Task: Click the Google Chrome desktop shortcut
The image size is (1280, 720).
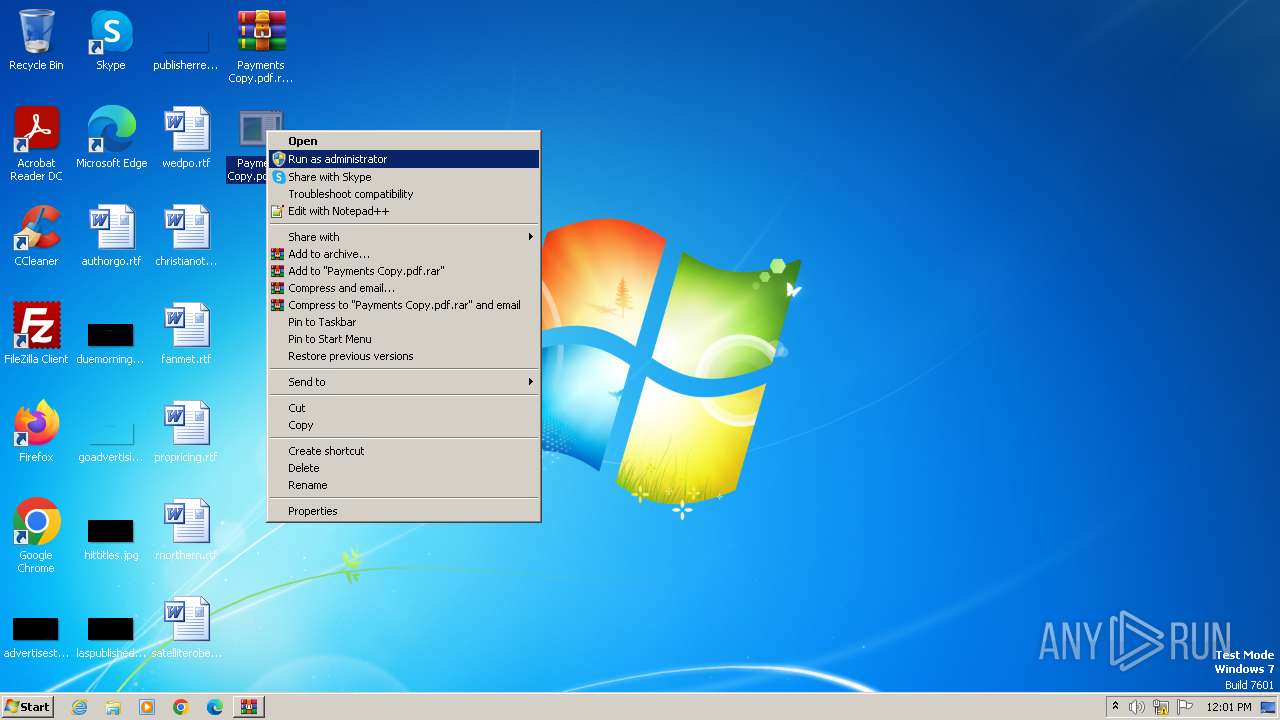Action: click(x=36, y=536)
